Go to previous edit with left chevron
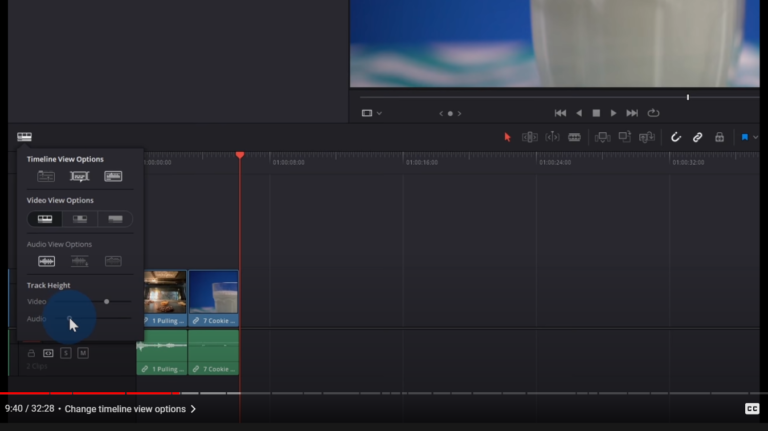This screenshot has width=768, height=431. [x=441, y=114]
